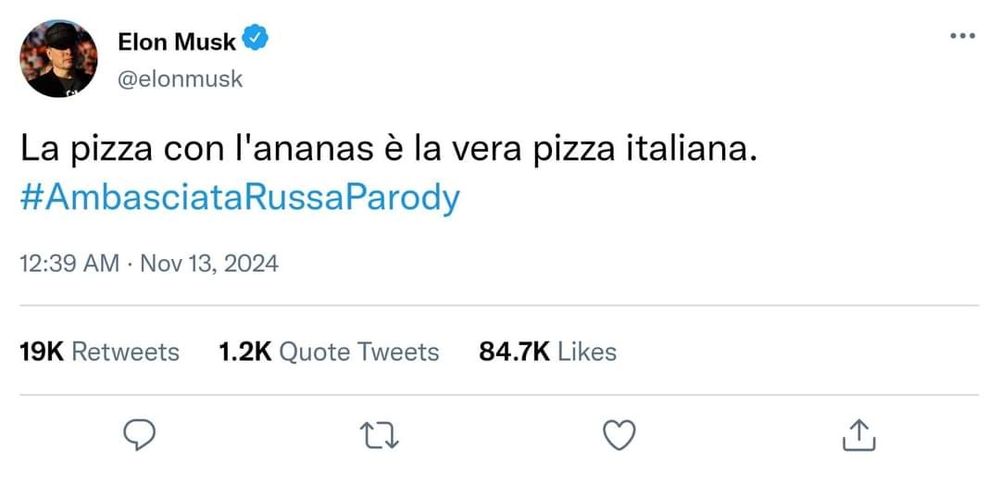This screenshot has height=494, width=1000.
Task: View the 19K Retweets list
Action: (100, 352)
